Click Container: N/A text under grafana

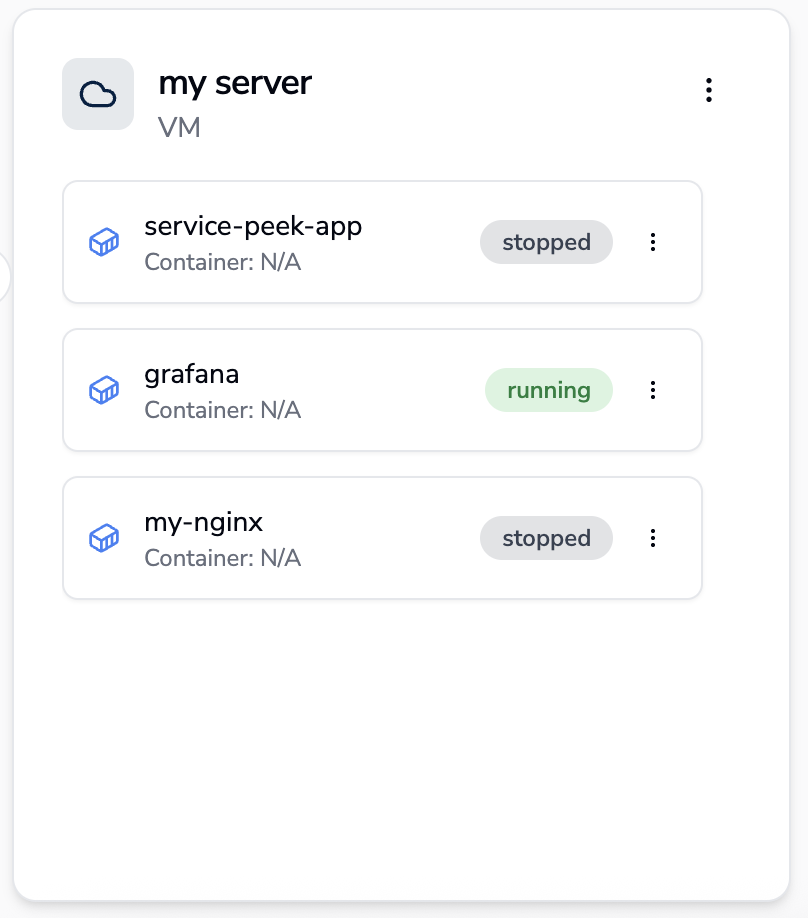[x=222, y=410]
